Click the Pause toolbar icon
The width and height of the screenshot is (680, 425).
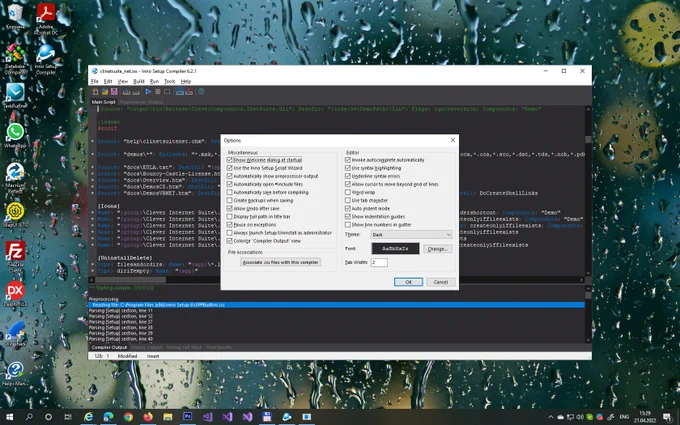pos(157,92)
